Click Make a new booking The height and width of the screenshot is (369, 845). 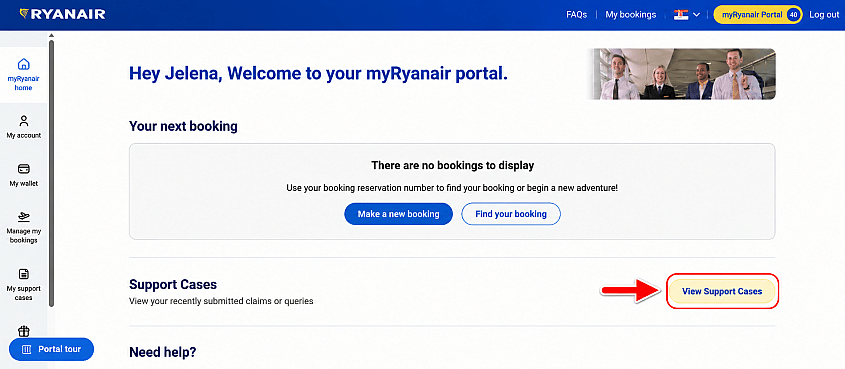(398, 214)
